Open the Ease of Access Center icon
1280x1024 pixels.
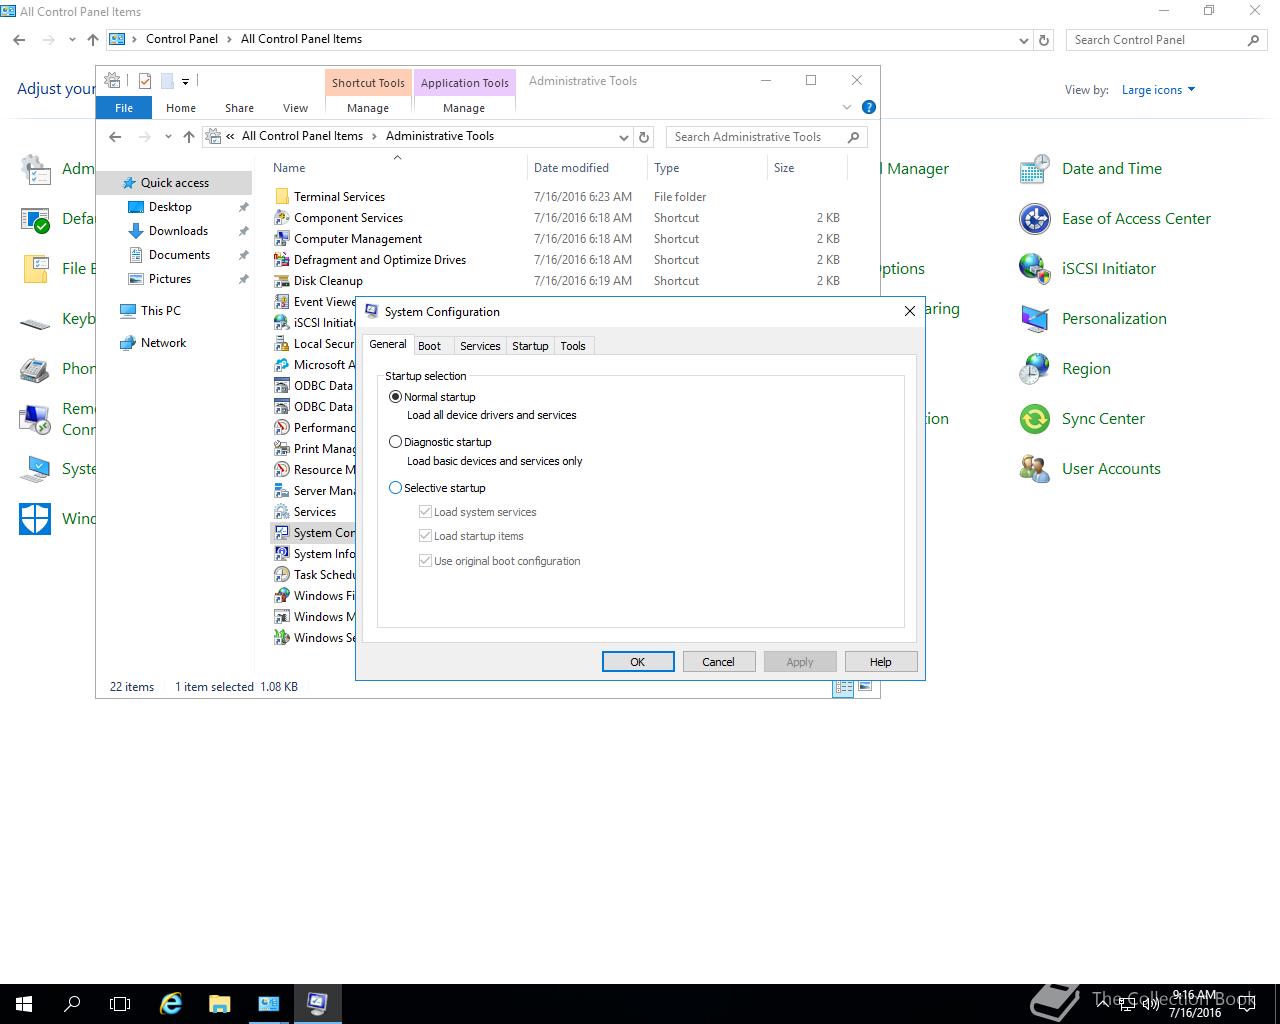[x=1135, y=218]
